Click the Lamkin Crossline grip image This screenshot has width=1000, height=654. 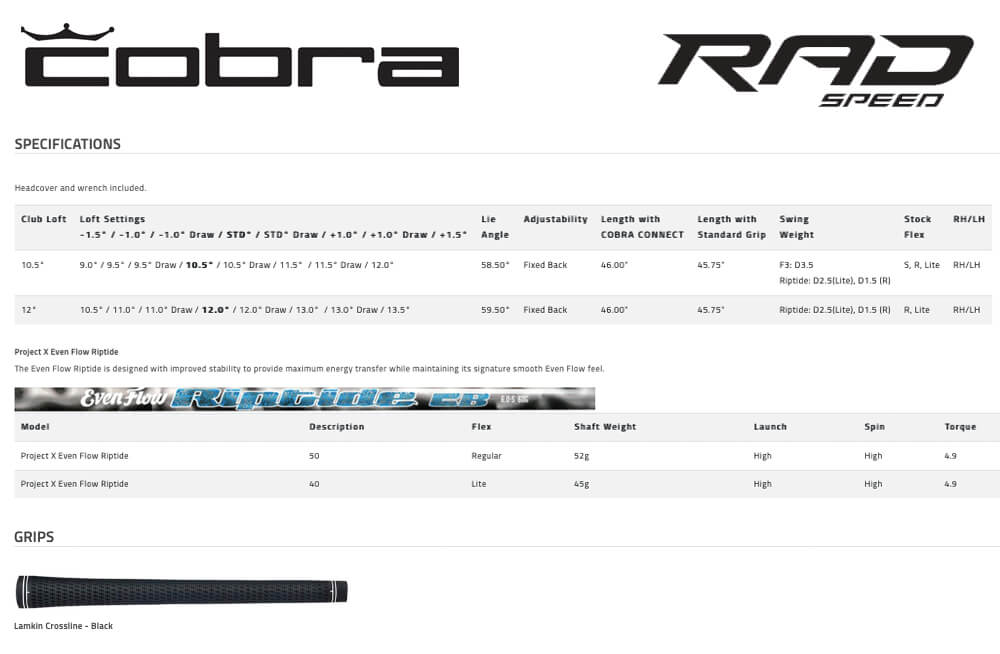coord(181,591)
